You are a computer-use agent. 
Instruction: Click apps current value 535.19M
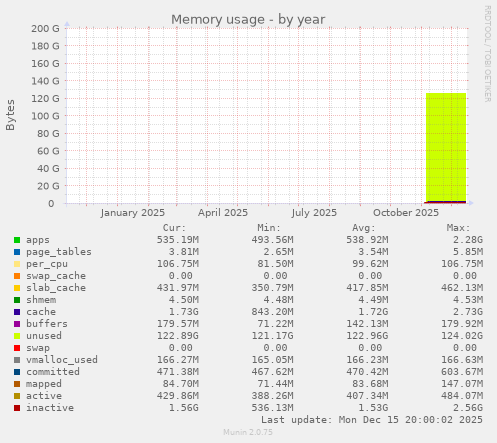(178, 240)
